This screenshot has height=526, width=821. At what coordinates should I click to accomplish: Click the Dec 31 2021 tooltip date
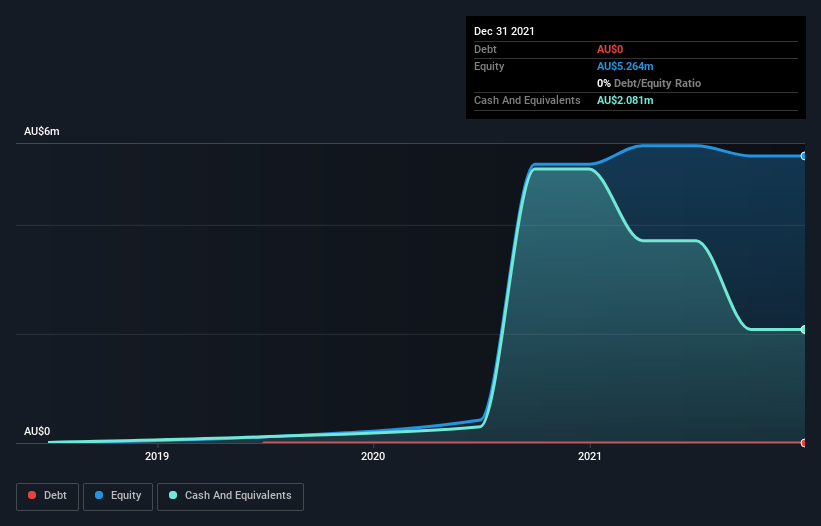[504, 31]
